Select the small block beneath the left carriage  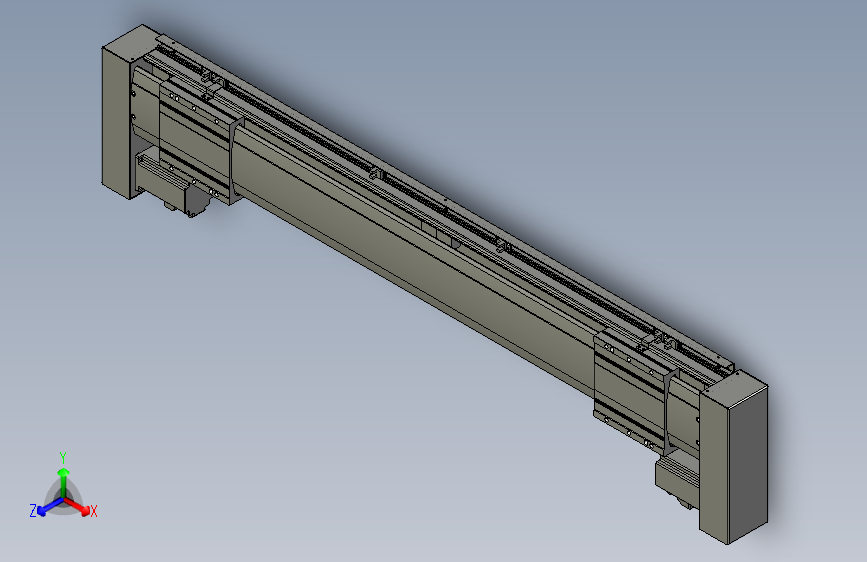pyautogui.click(x=171, y=185)
